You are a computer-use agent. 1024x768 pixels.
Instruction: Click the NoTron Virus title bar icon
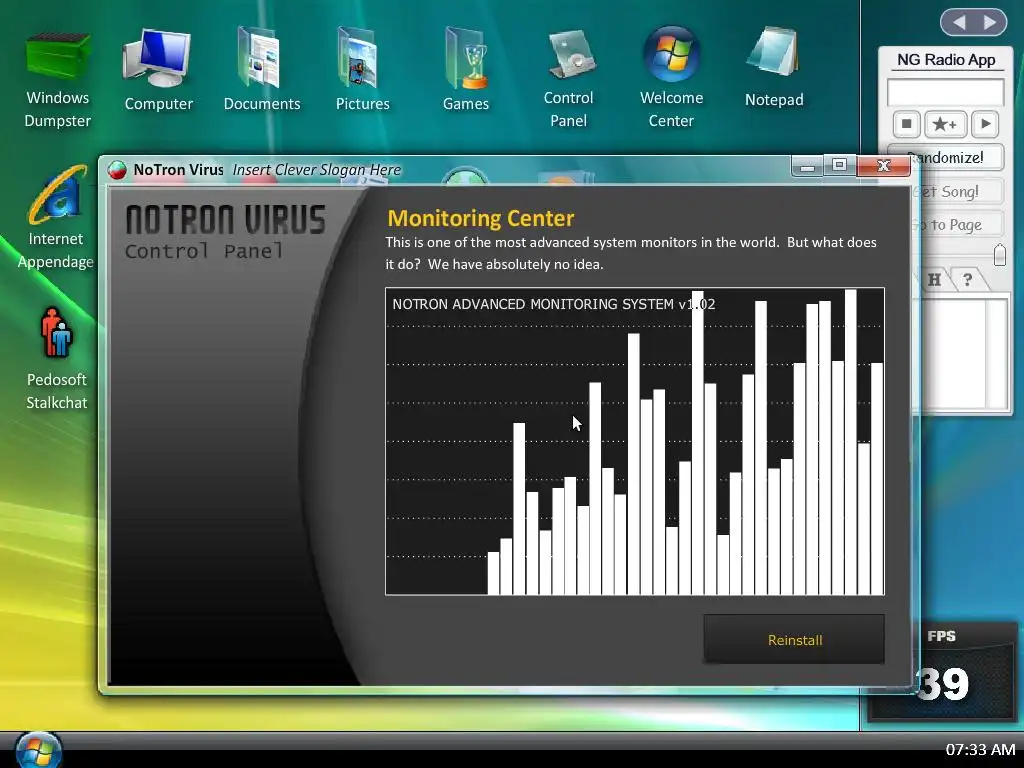[118, 170]
